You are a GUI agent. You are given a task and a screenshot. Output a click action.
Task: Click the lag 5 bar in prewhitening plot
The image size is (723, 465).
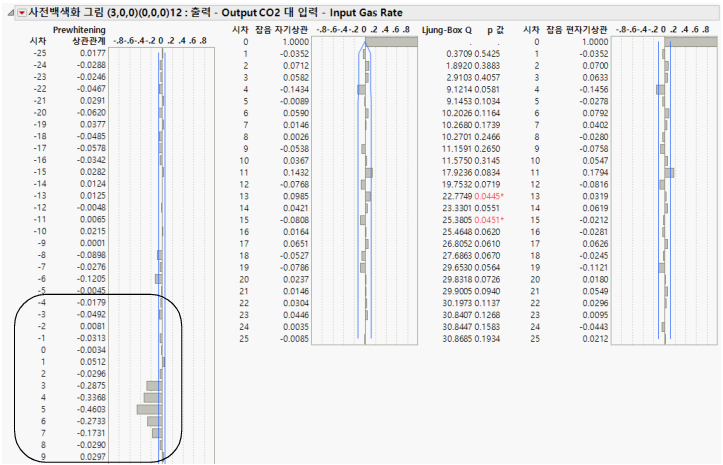149,409
